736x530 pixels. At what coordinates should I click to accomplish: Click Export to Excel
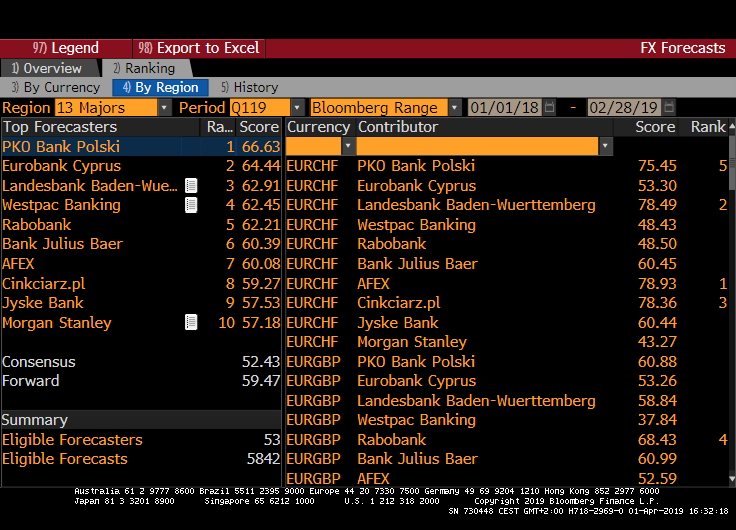pyautogui.click(x=199, y=48)
